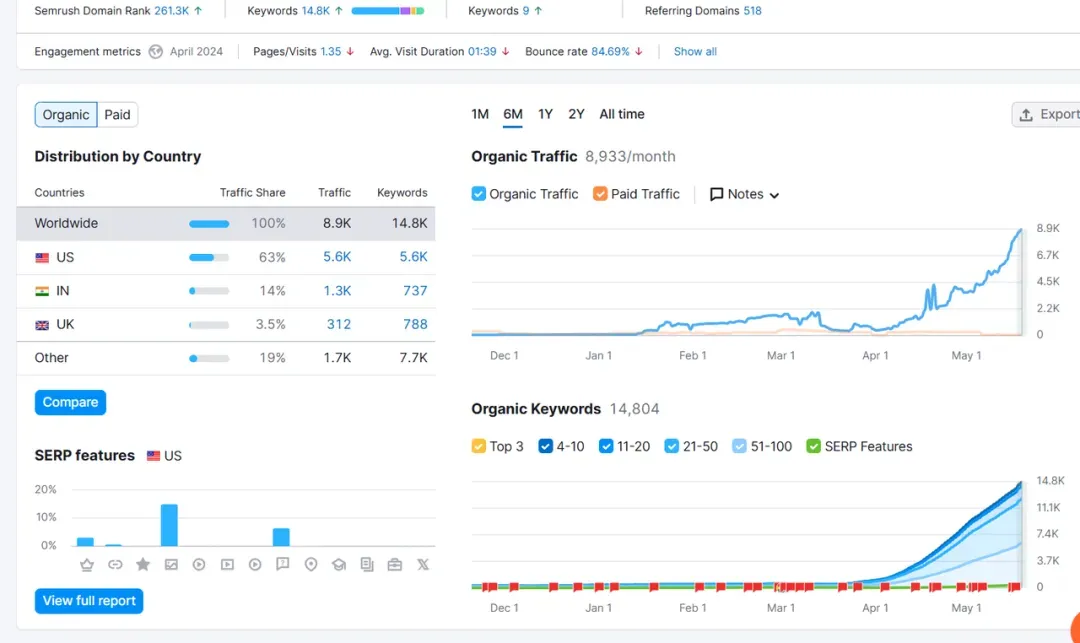Click the crown featured snippet SERP icon
The image size is (1080, 643).
87,565
